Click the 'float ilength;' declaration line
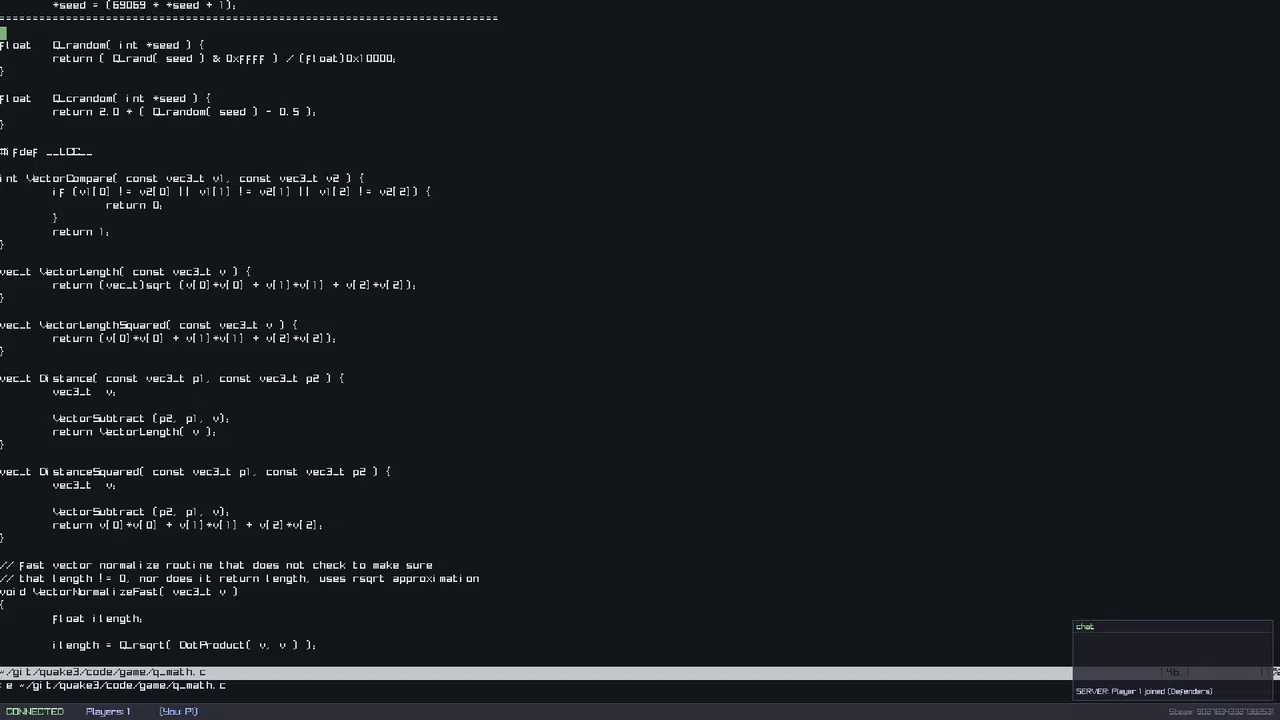This screenshot has width=1280, height=720. point(97,619)
